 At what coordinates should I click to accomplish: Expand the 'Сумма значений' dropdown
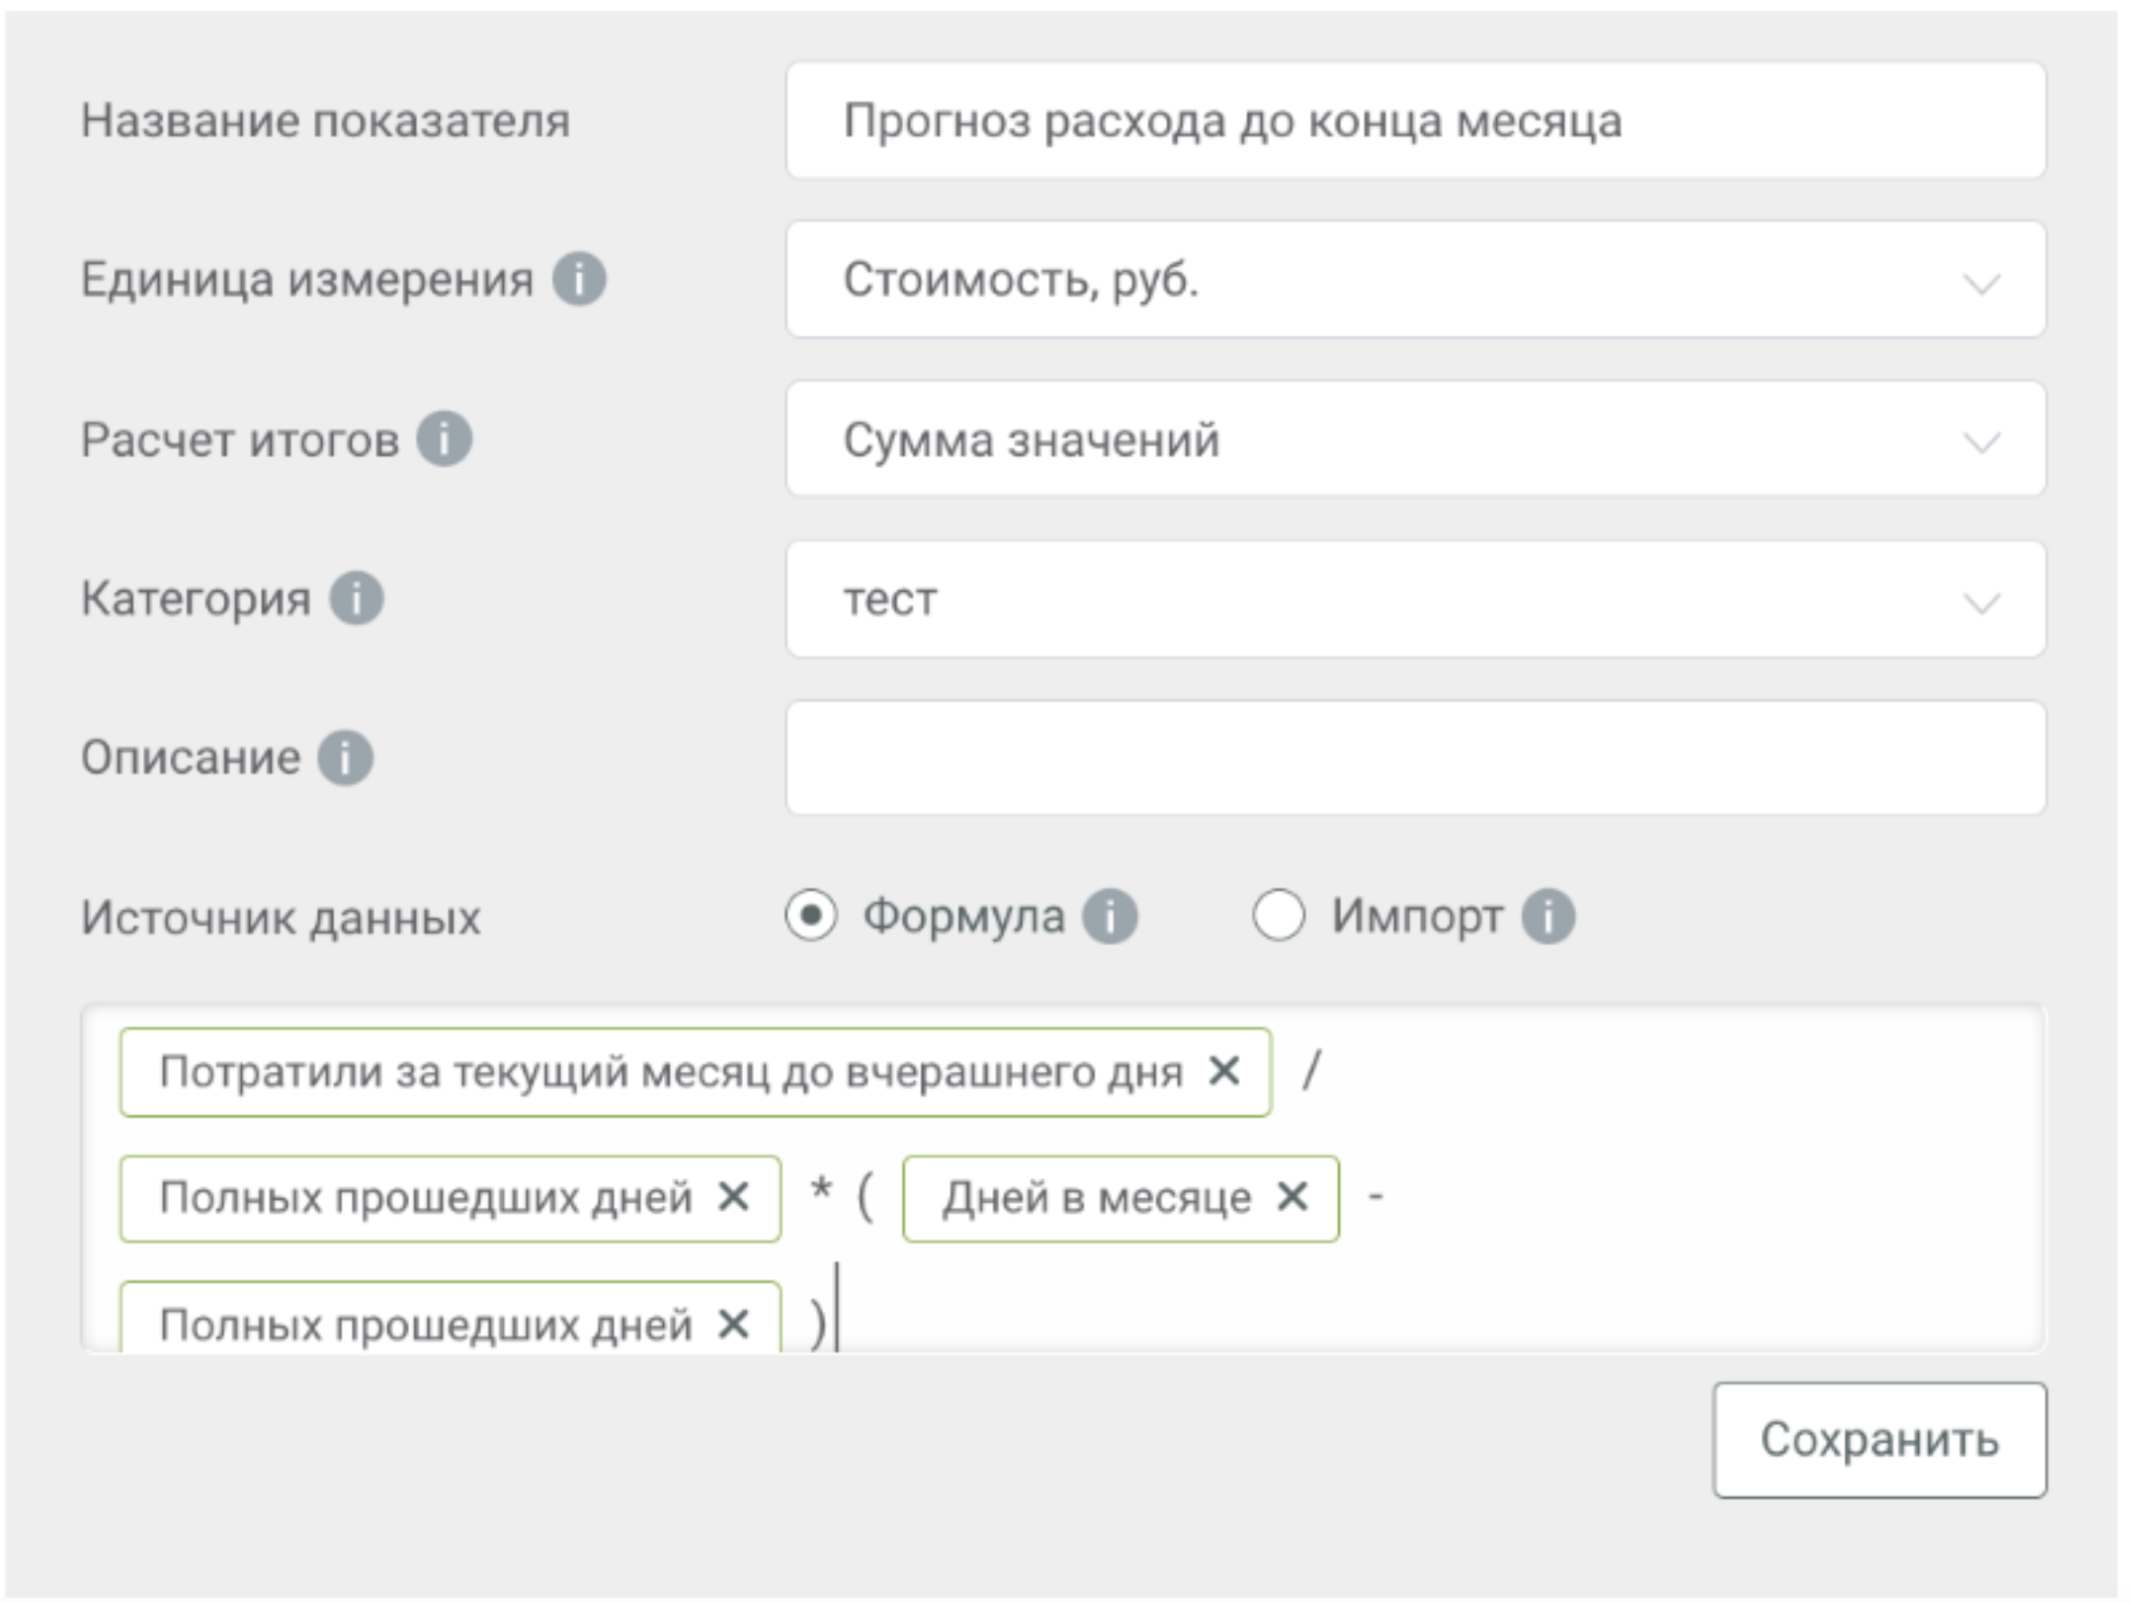pos(1415,440)
